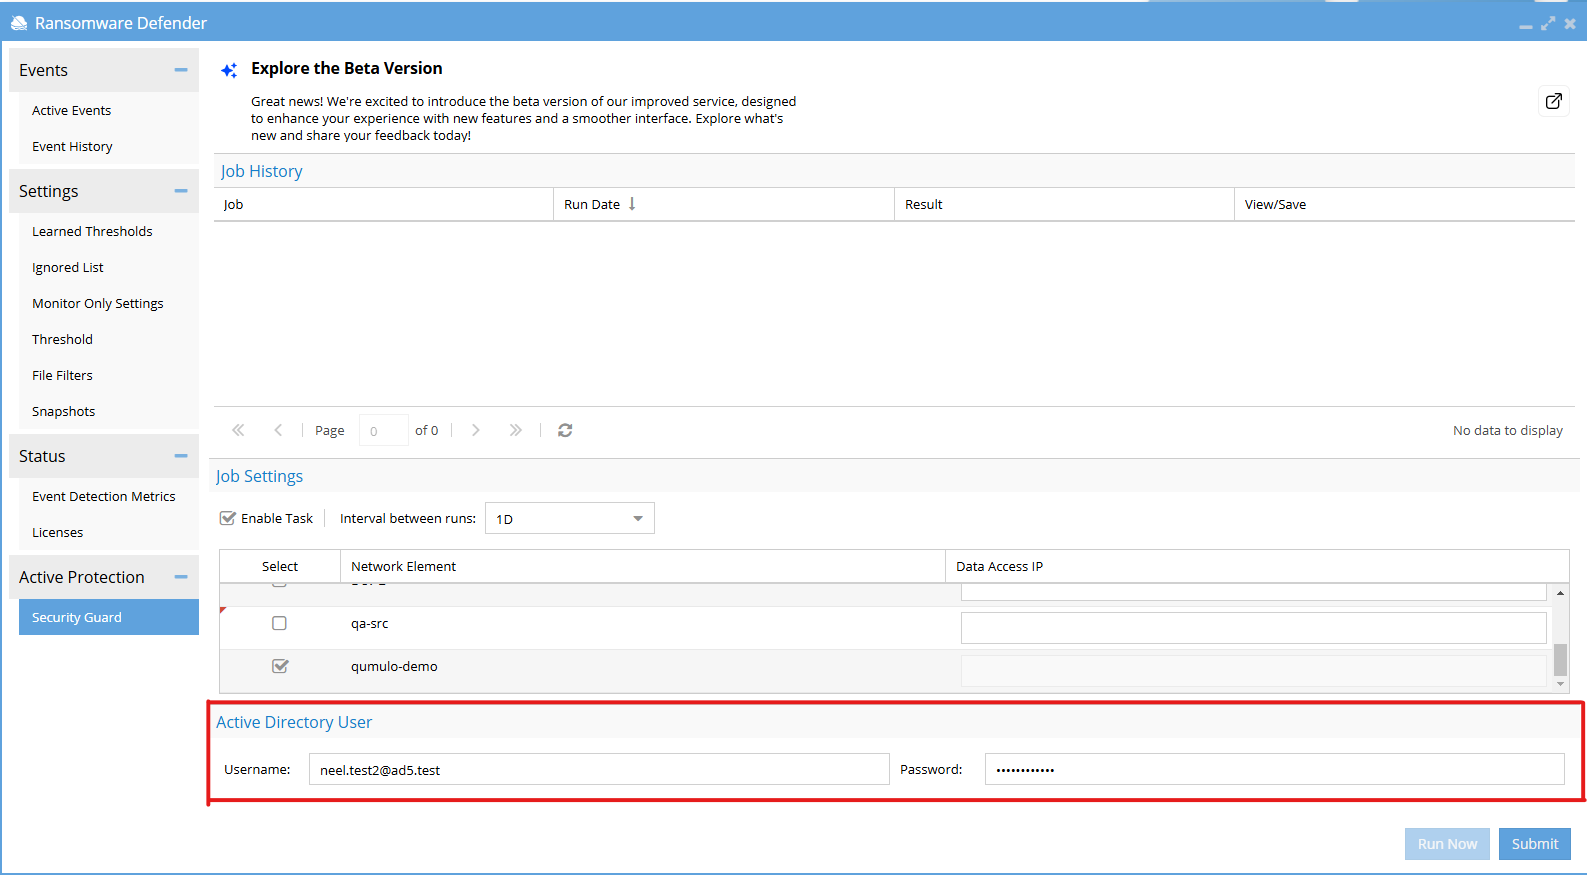Screen dimensions: 1587x875
Task: Collapse the Active Protection section
Action: (181, 577)
